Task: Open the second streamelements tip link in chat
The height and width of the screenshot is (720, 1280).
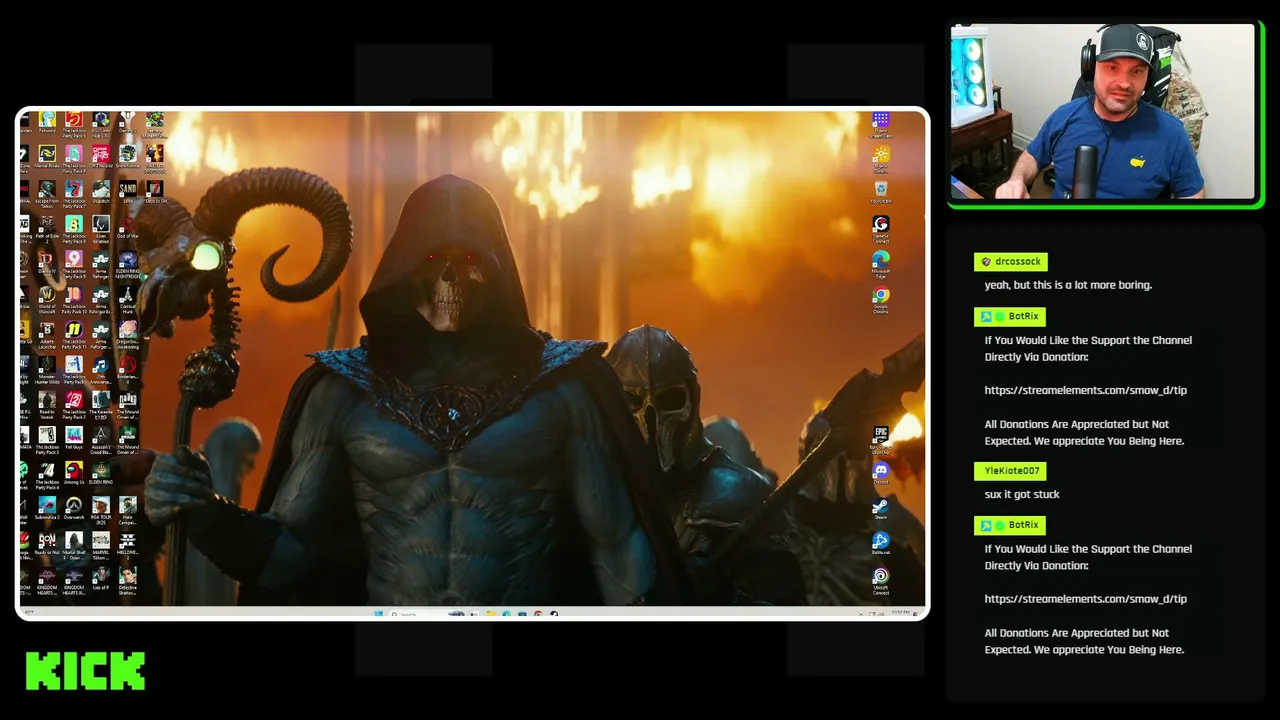Action: [x=1086, y=599]
